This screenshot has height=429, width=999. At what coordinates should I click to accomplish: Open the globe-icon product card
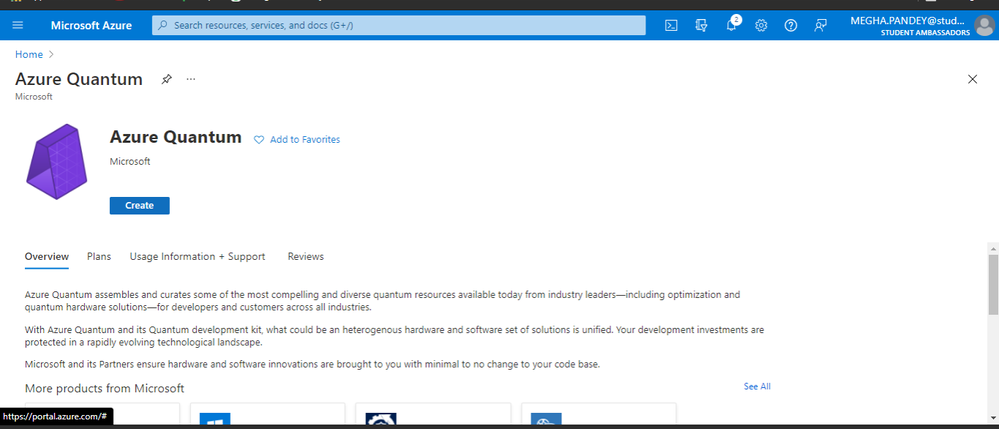[x=598, y=413]
